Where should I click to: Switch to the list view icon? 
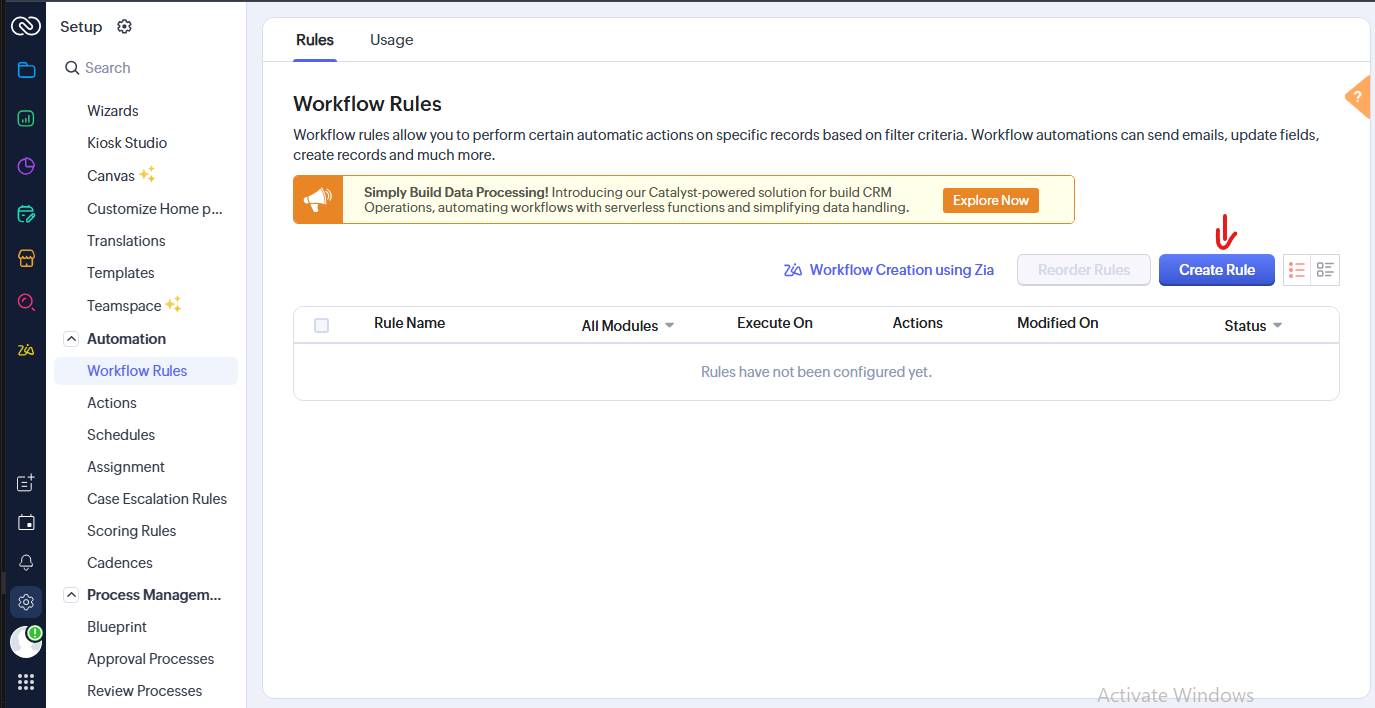click(x=1297, y=270)
